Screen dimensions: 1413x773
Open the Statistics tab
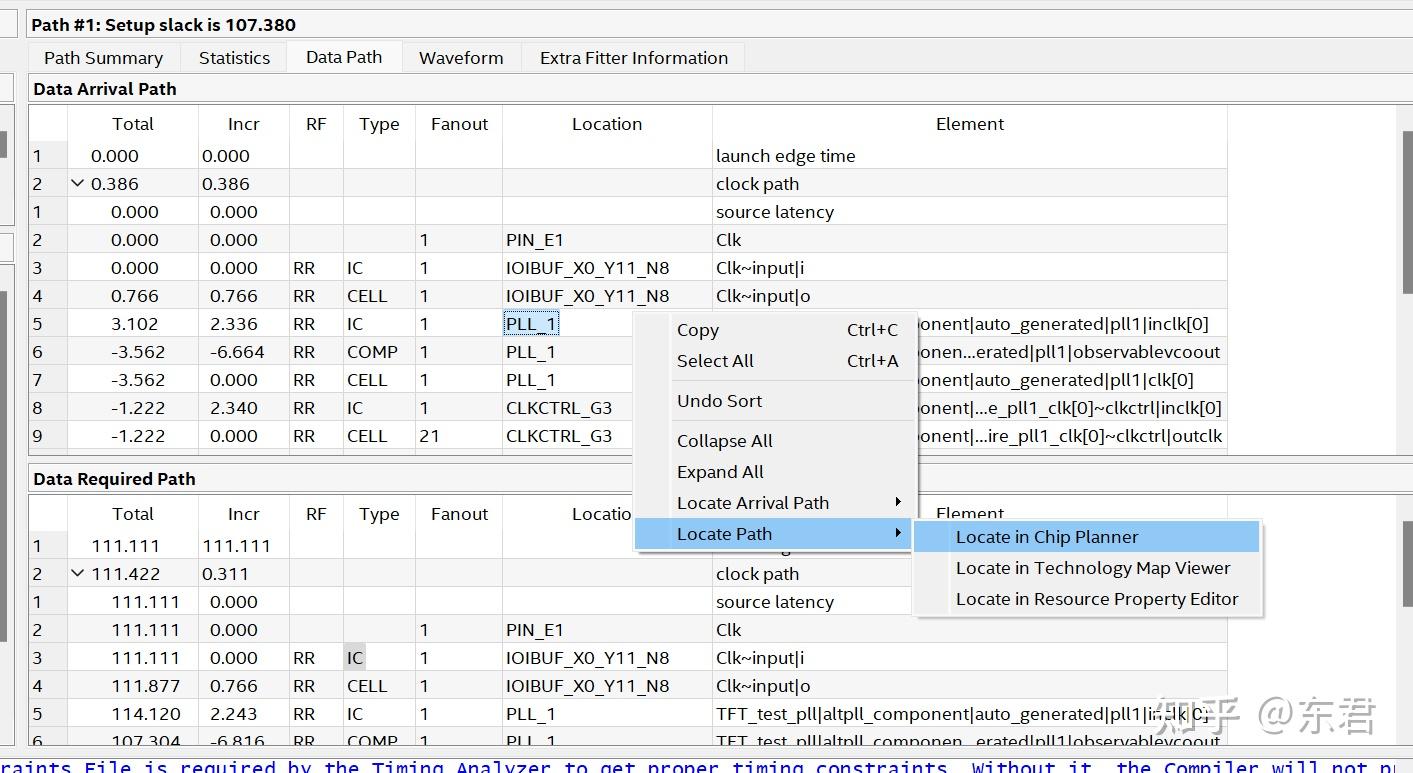tap(234, 58)
